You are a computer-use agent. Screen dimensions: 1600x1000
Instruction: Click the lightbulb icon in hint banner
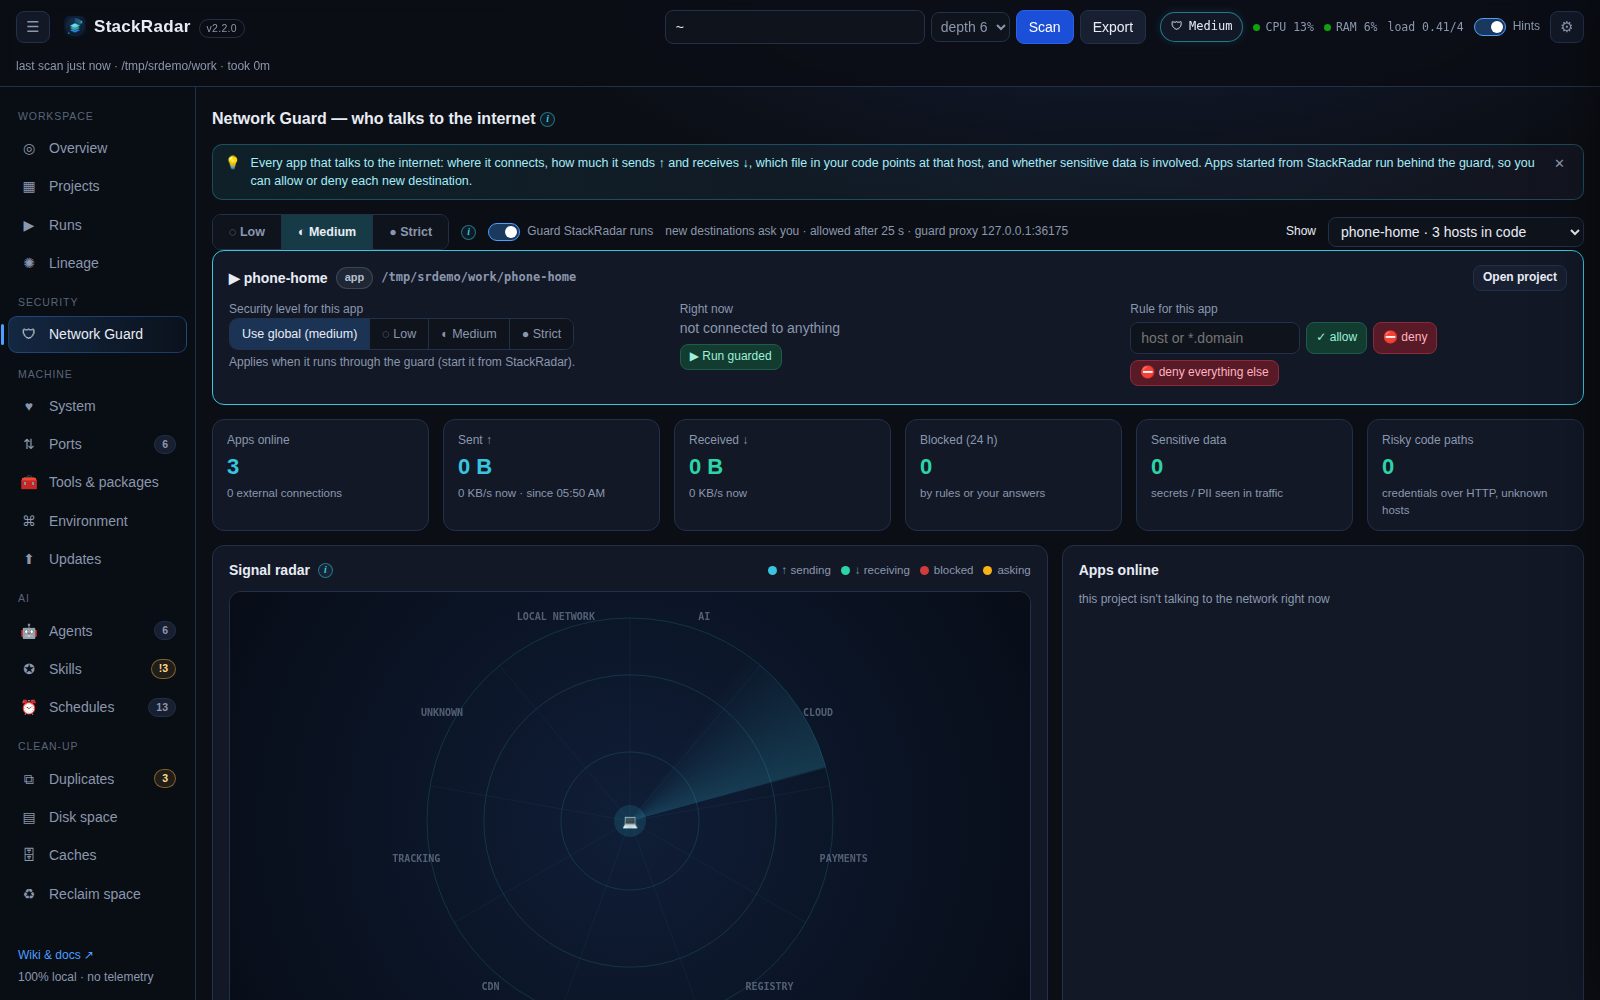[x=233, y=163]
